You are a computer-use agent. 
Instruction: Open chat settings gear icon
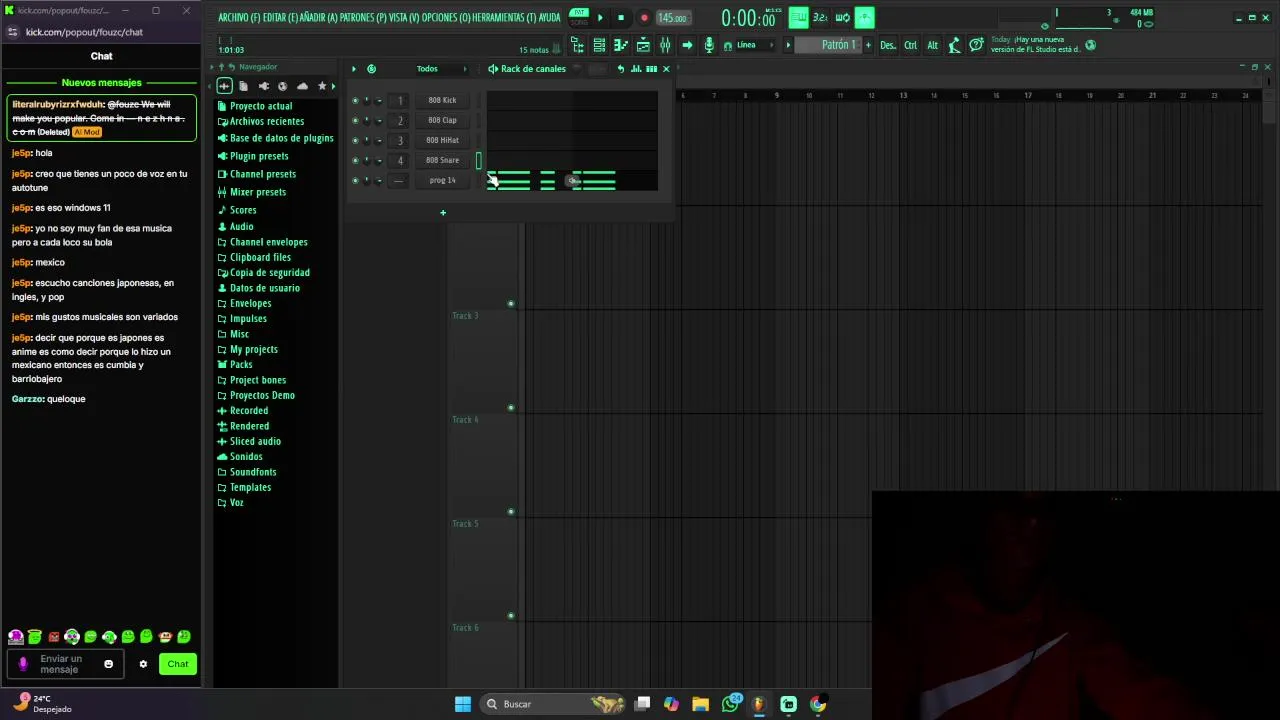click(143, 664)
